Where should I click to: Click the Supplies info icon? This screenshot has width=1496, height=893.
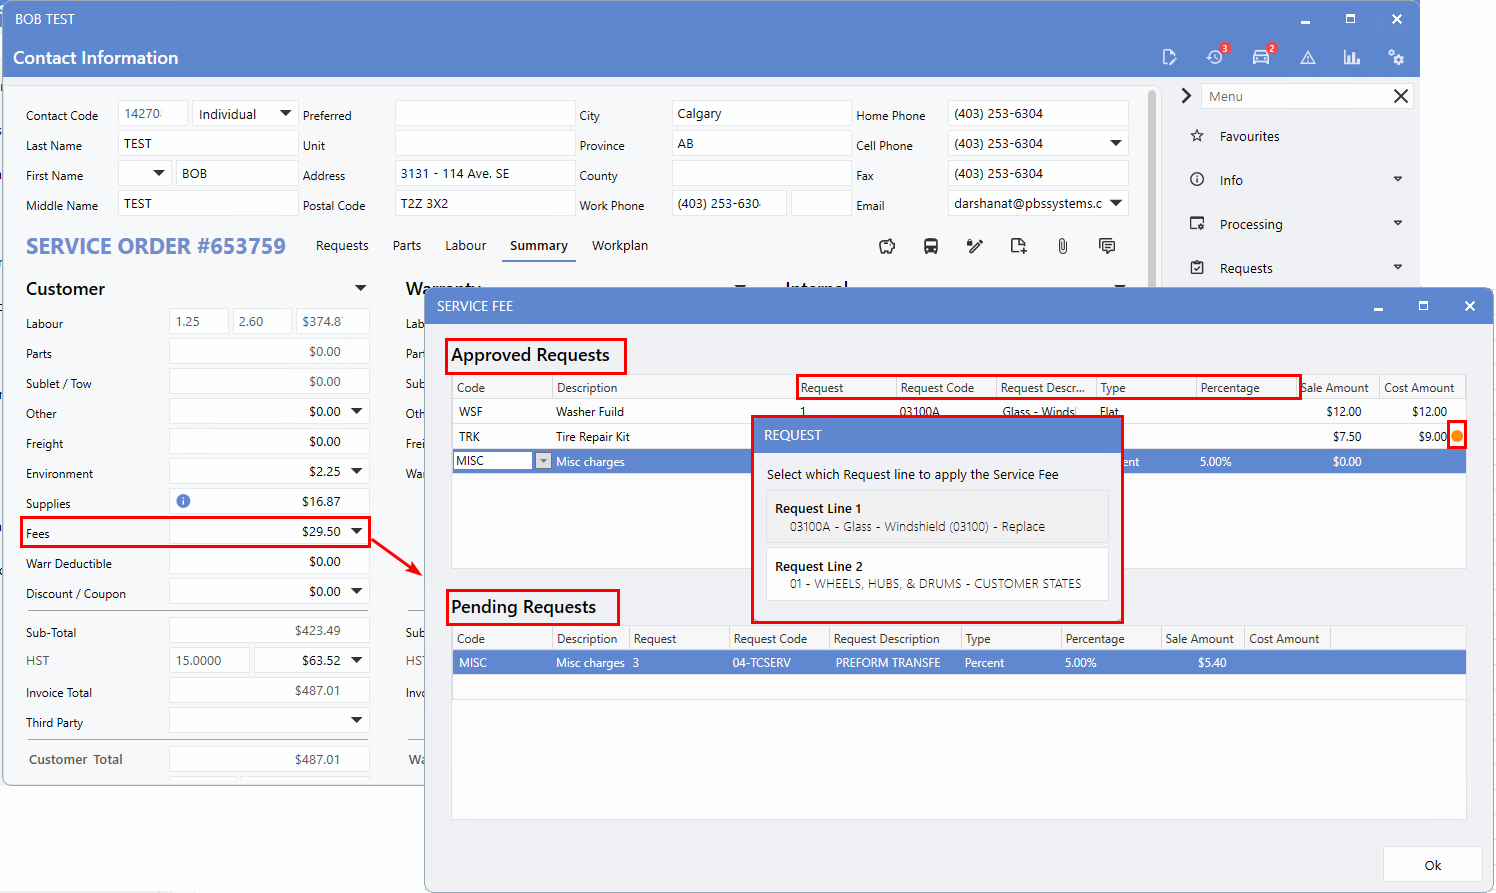pos(183,501)
